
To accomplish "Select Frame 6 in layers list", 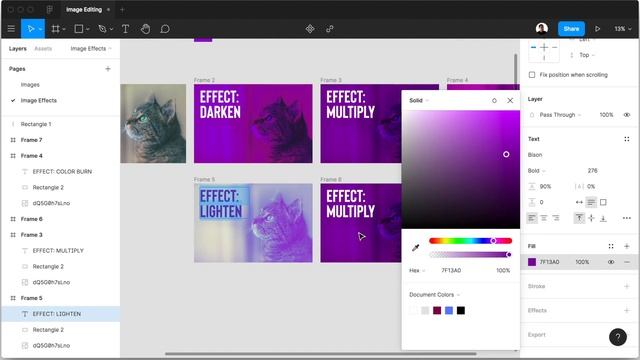I will (x=31, y=219).
